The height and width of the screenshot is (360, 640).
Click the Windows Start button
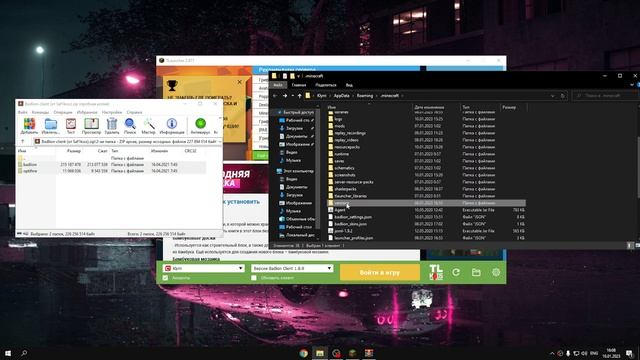tap(8, 353)
